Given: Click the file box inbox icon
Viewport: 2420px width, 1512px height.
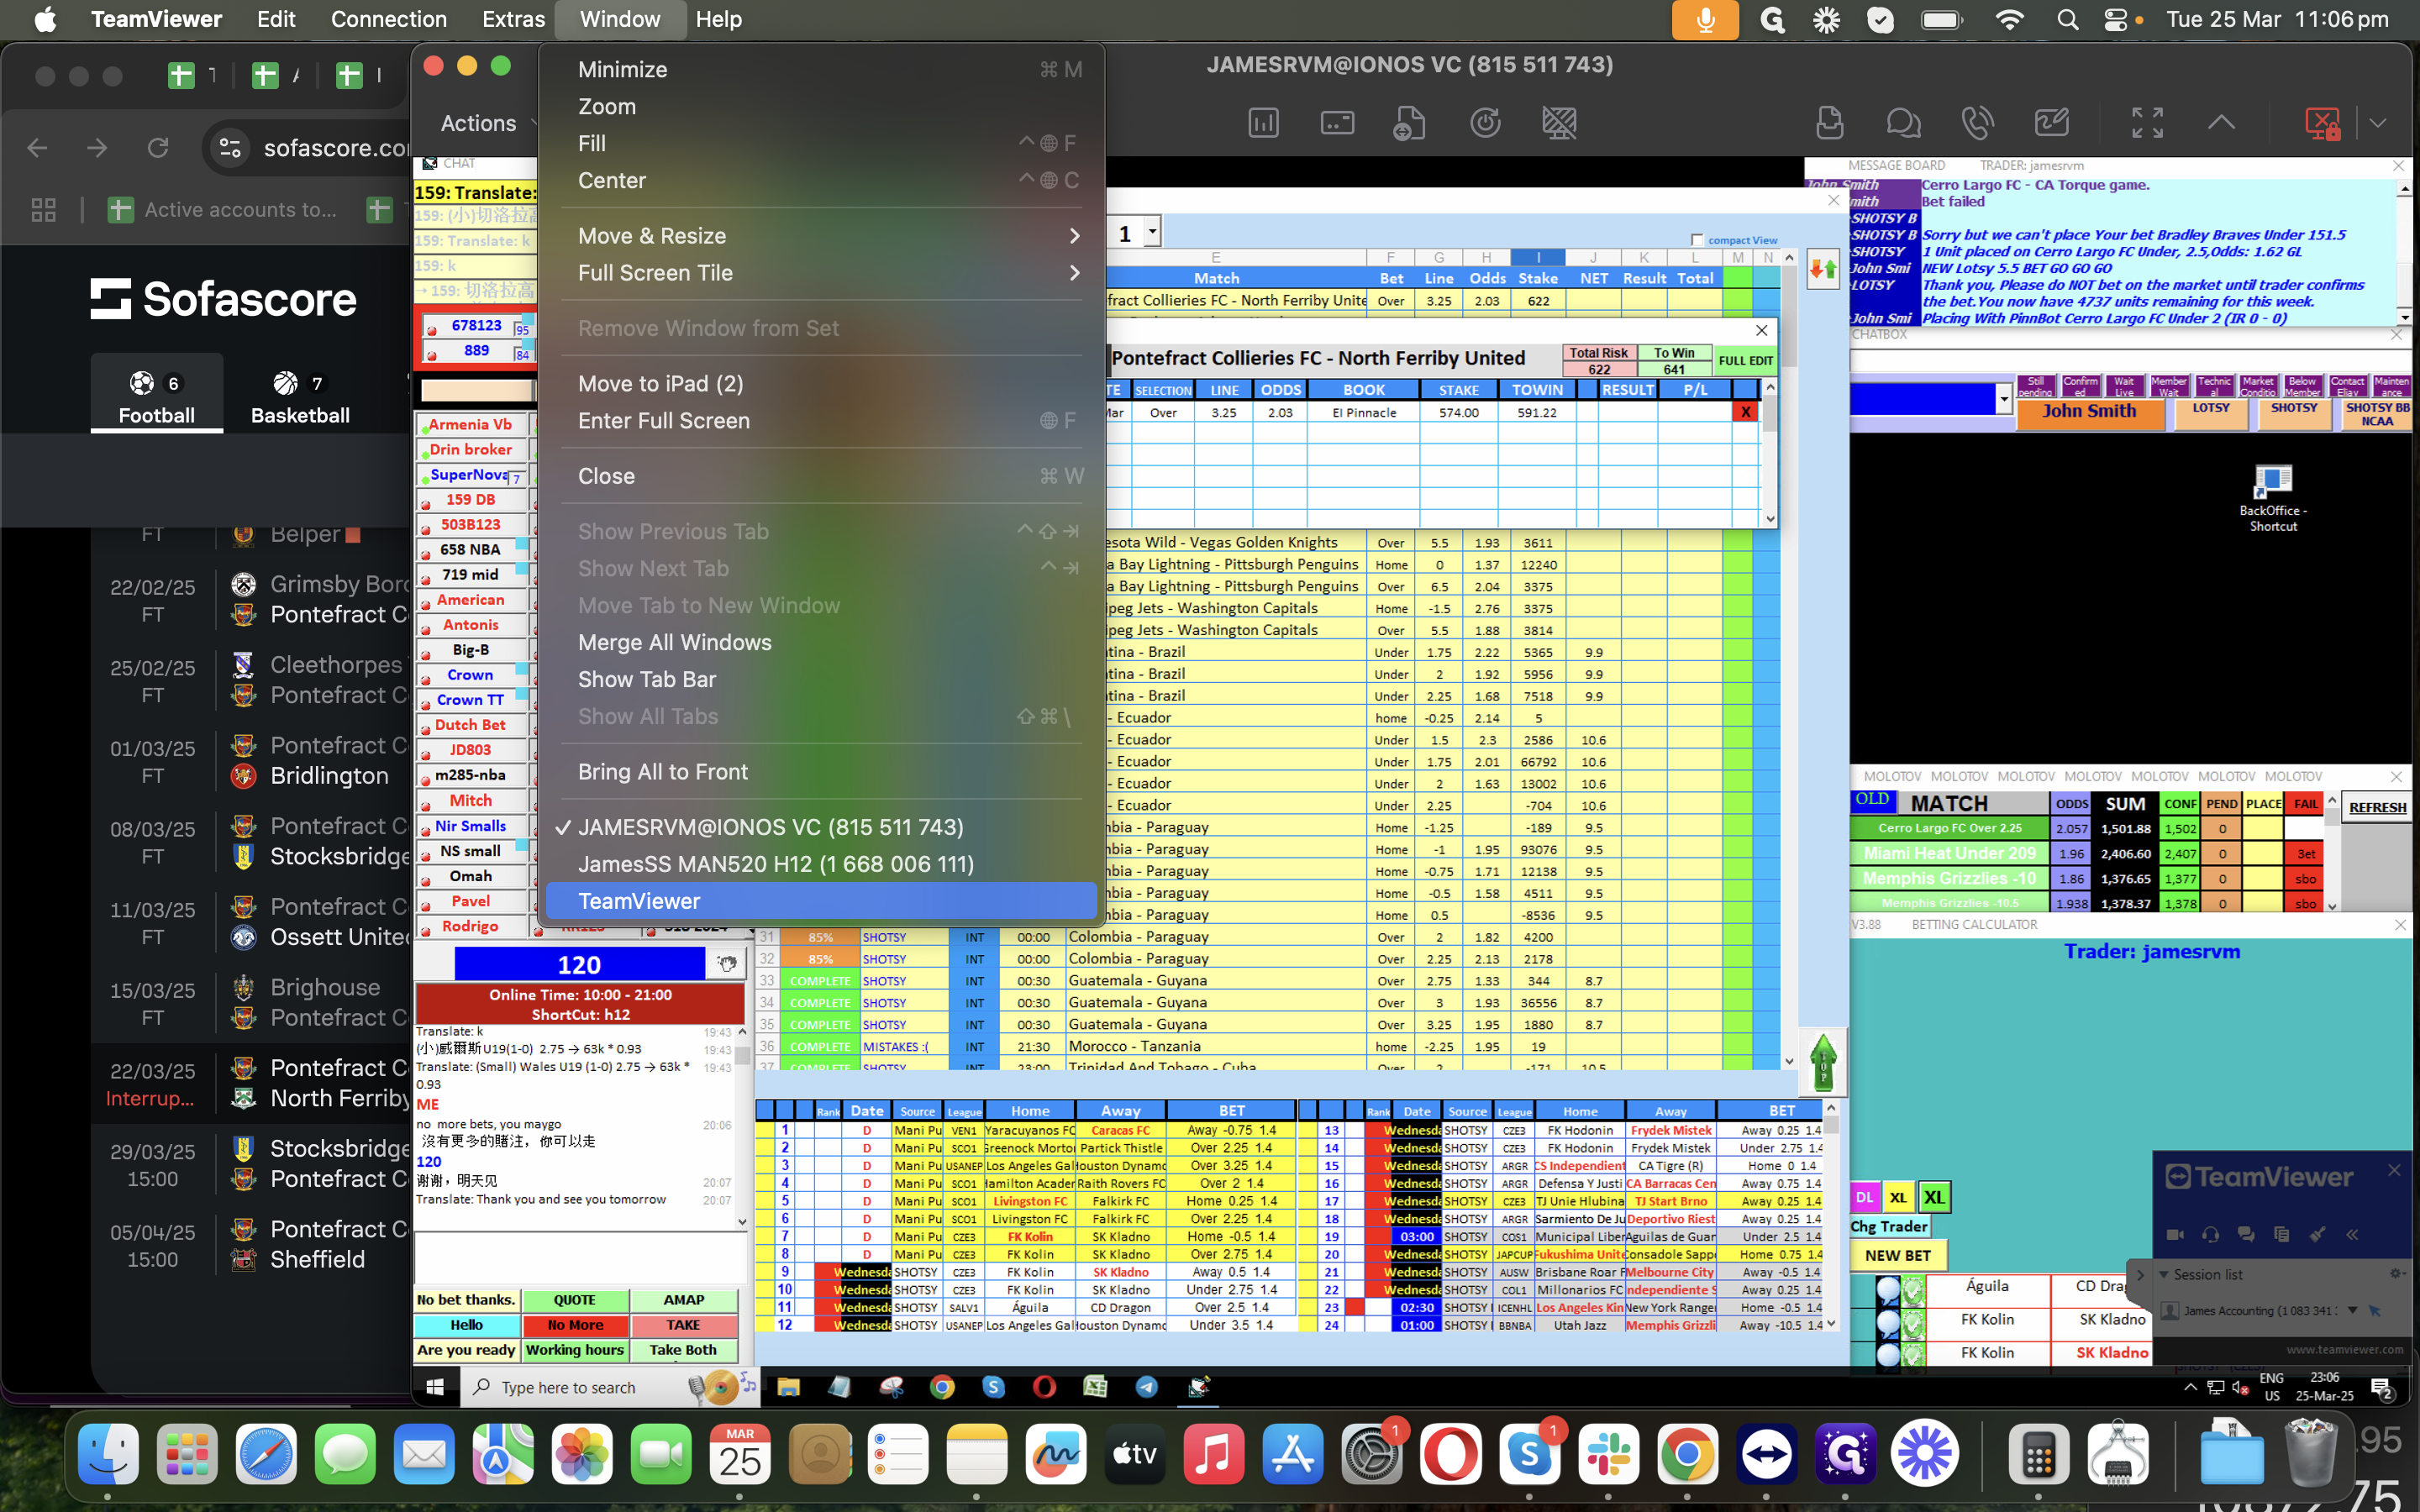Looking at the screenshot, I should [1829, 123].
